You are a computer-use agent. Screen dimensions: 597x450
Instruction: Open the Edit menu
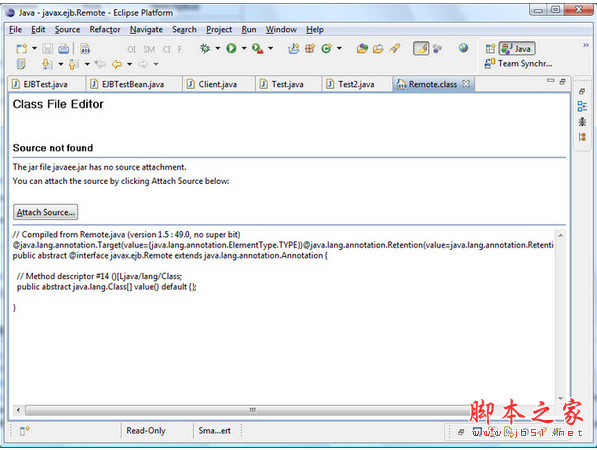[38, 29]
